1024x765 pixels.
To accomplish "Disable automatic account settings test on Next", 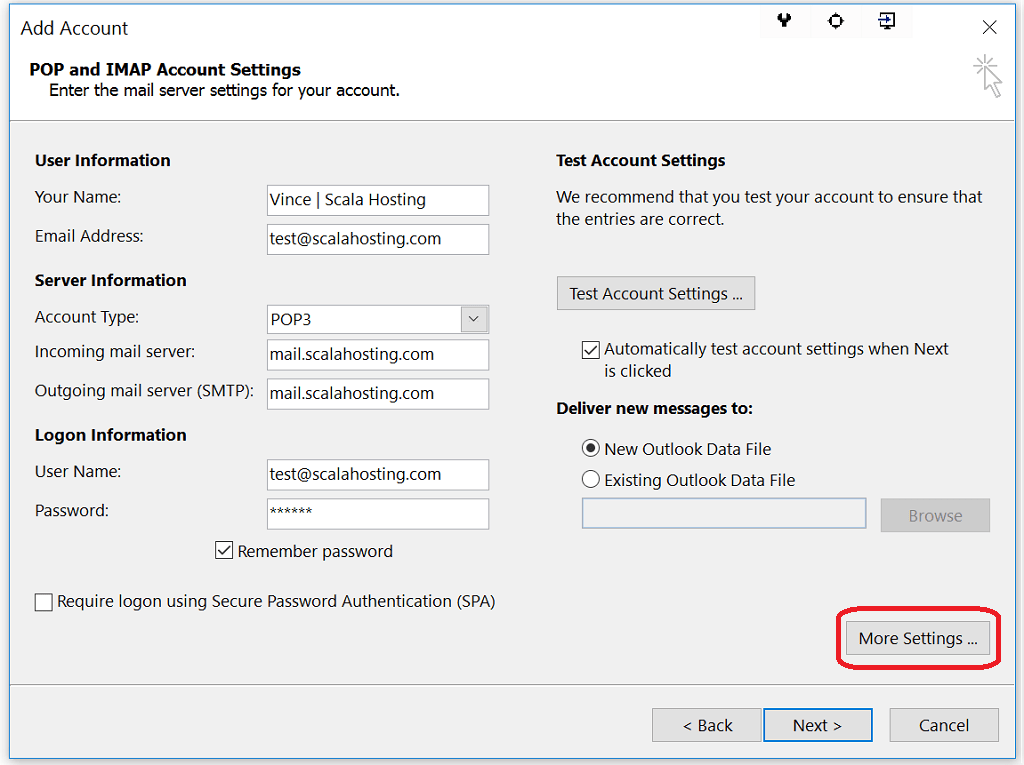I will click(x=590, y=349).
